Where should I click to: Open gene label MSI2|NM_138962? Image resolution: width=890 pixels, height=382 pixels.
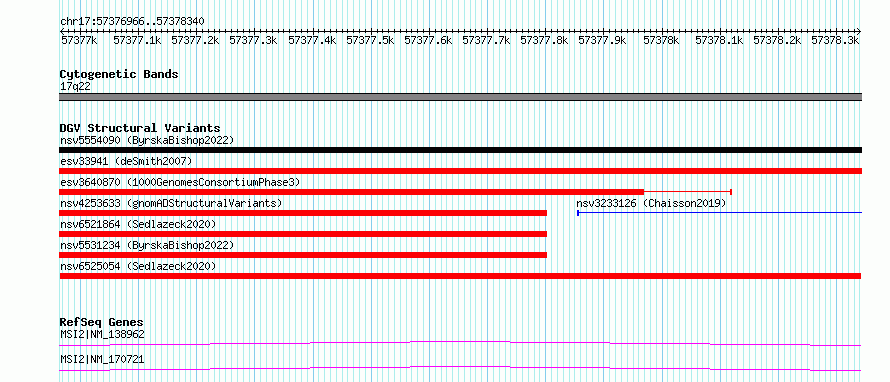[x=102, y=335]
